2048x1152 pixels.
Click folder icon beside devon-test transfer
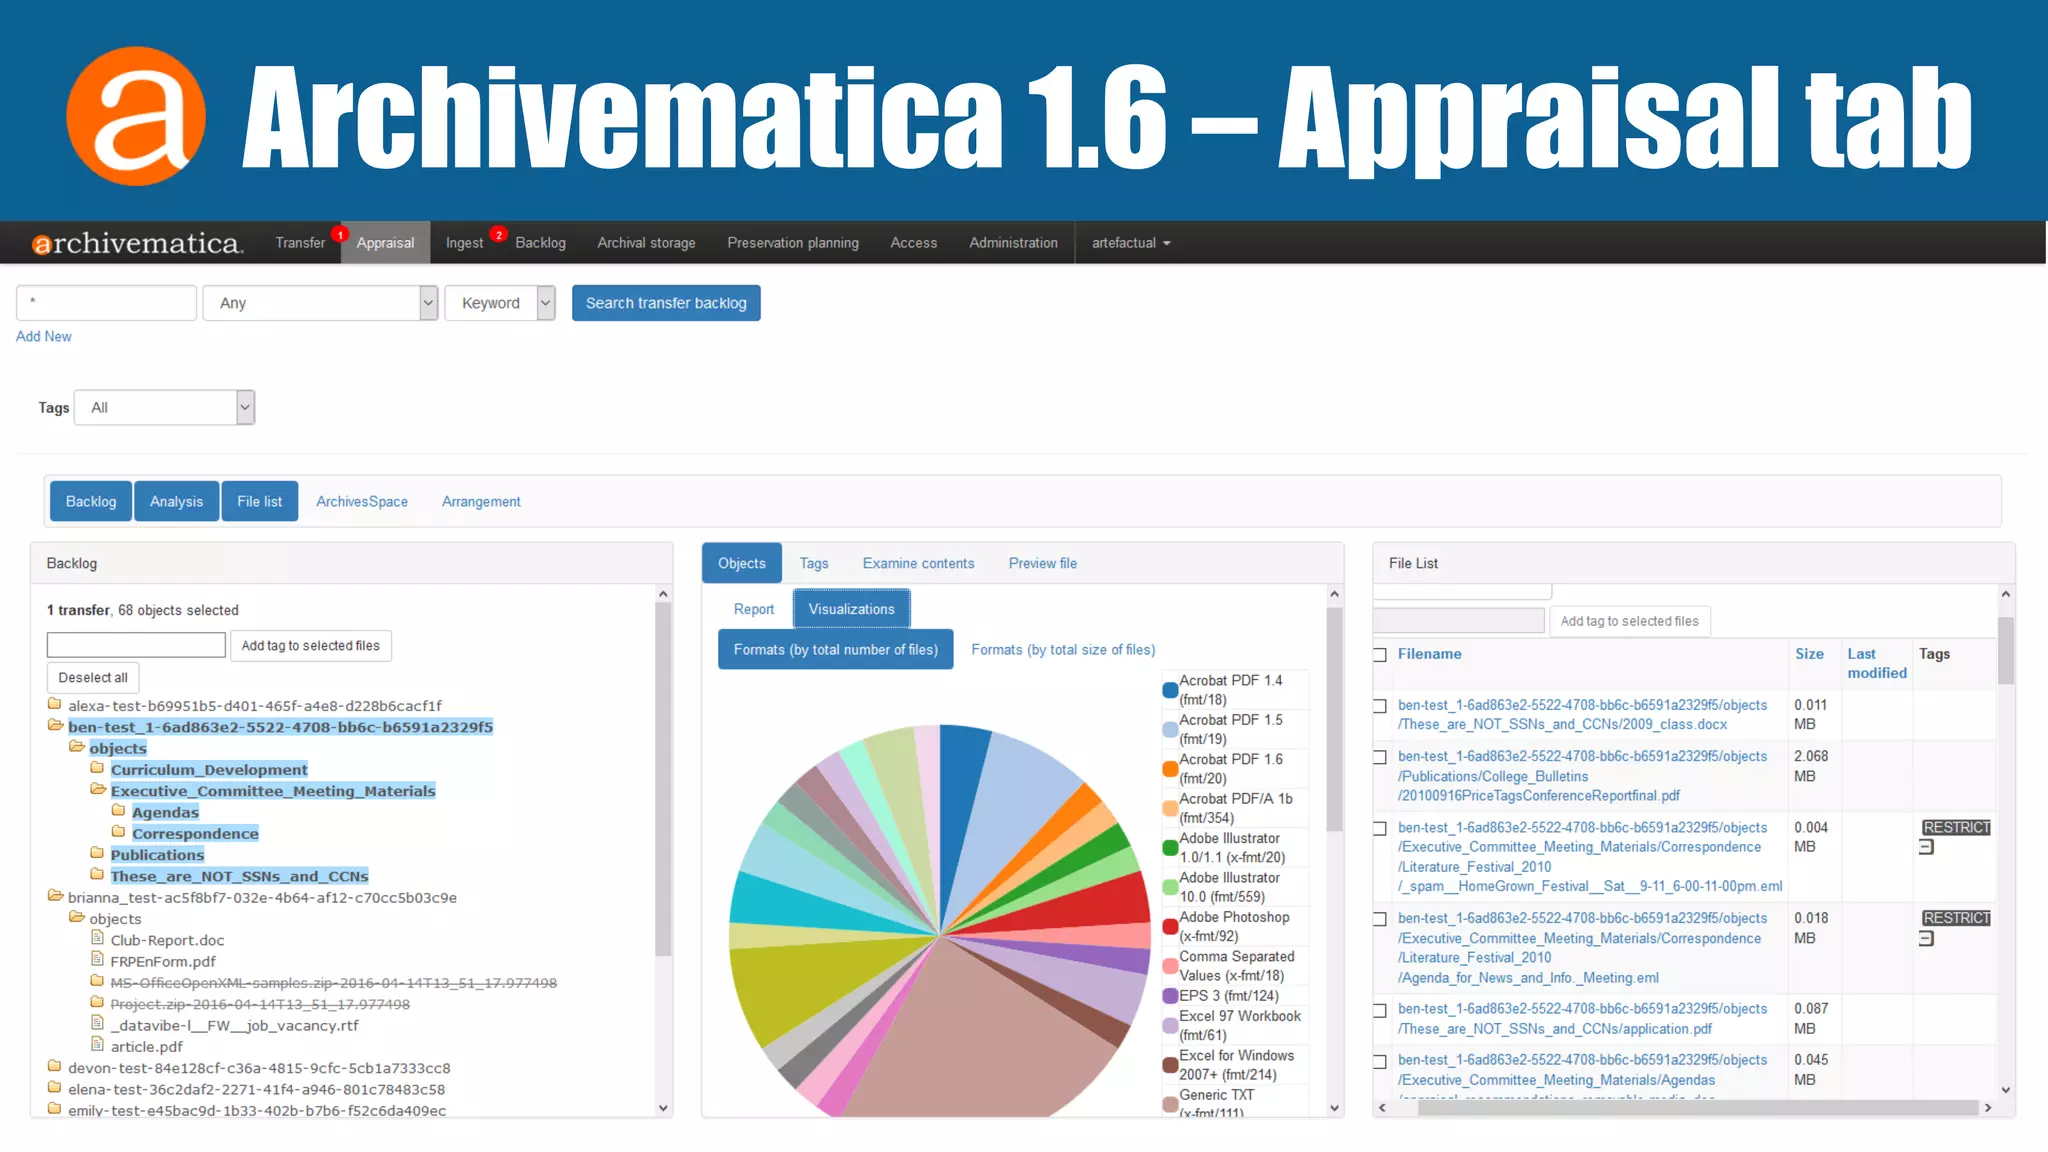pos(55,1067)
